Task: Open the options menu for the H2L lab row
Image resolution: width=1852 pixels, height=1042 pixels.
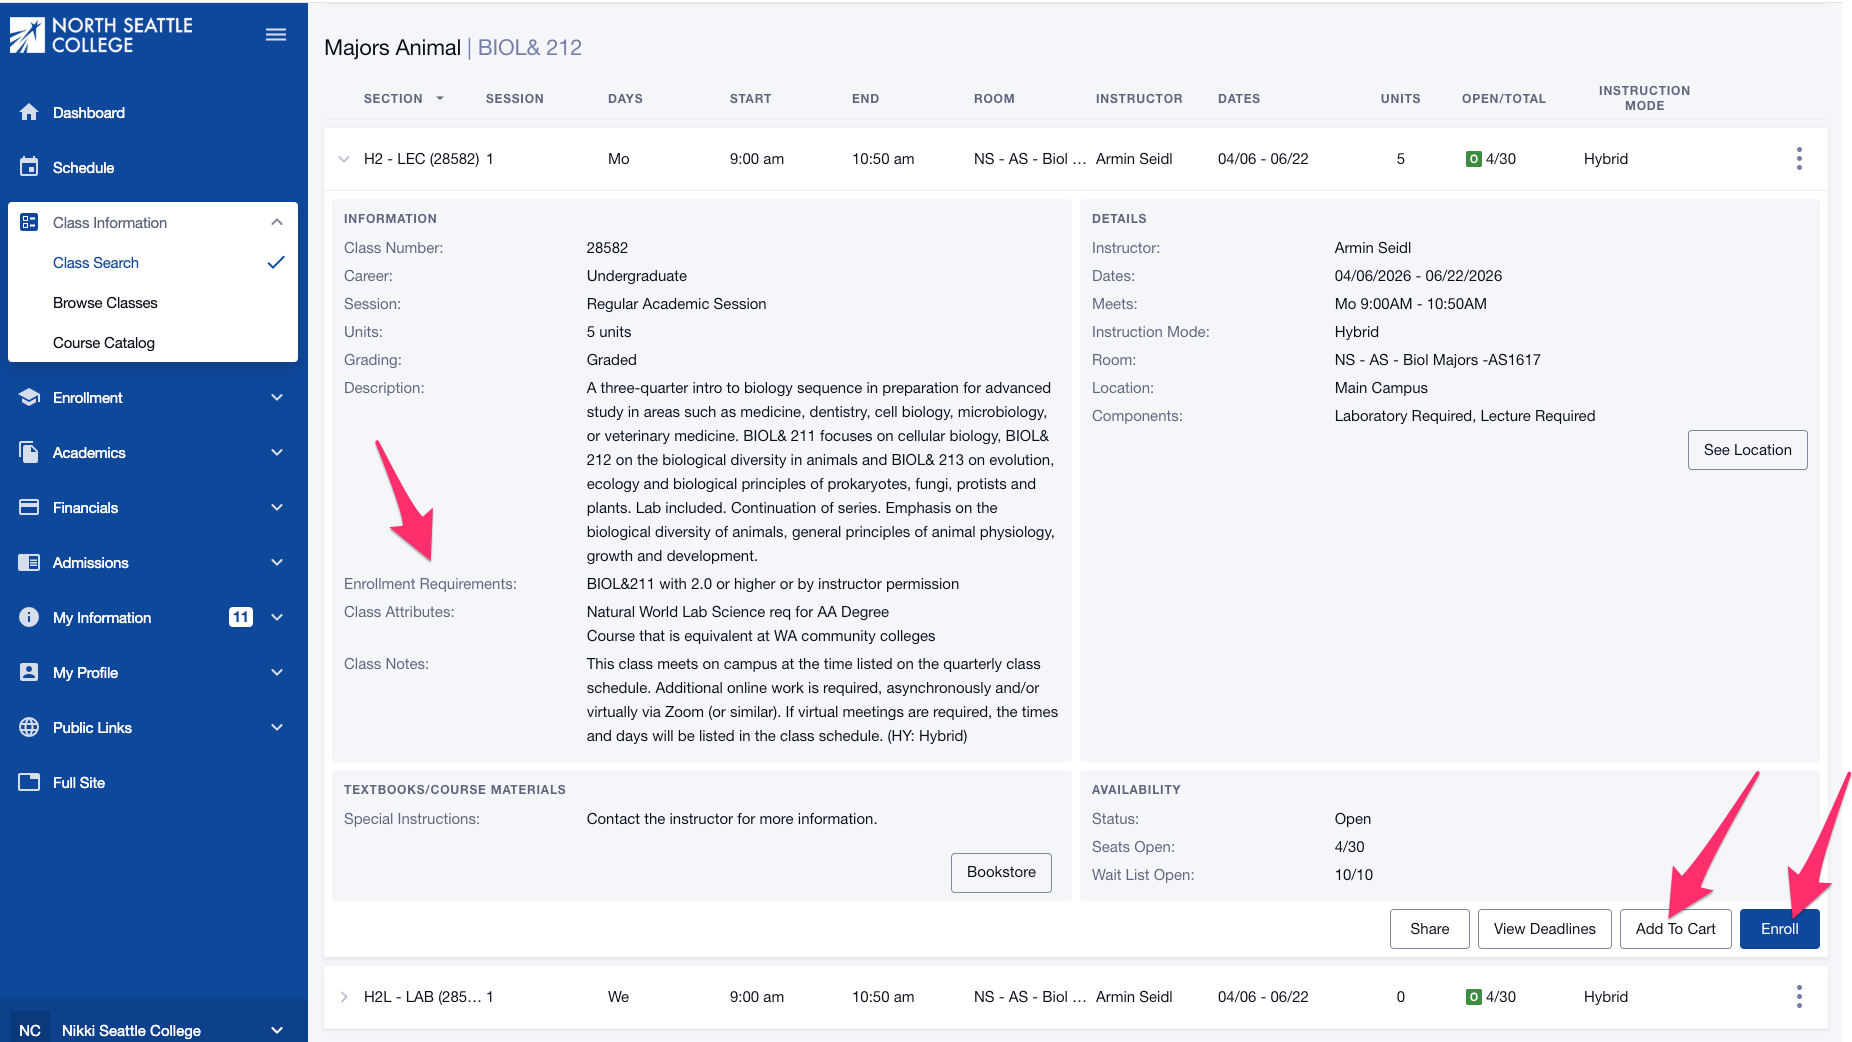Action: coord(1799,996)
